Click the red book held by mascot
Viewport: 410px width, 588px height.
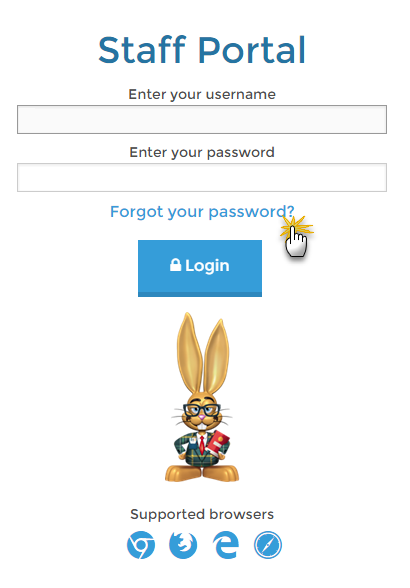pos(219,443)
